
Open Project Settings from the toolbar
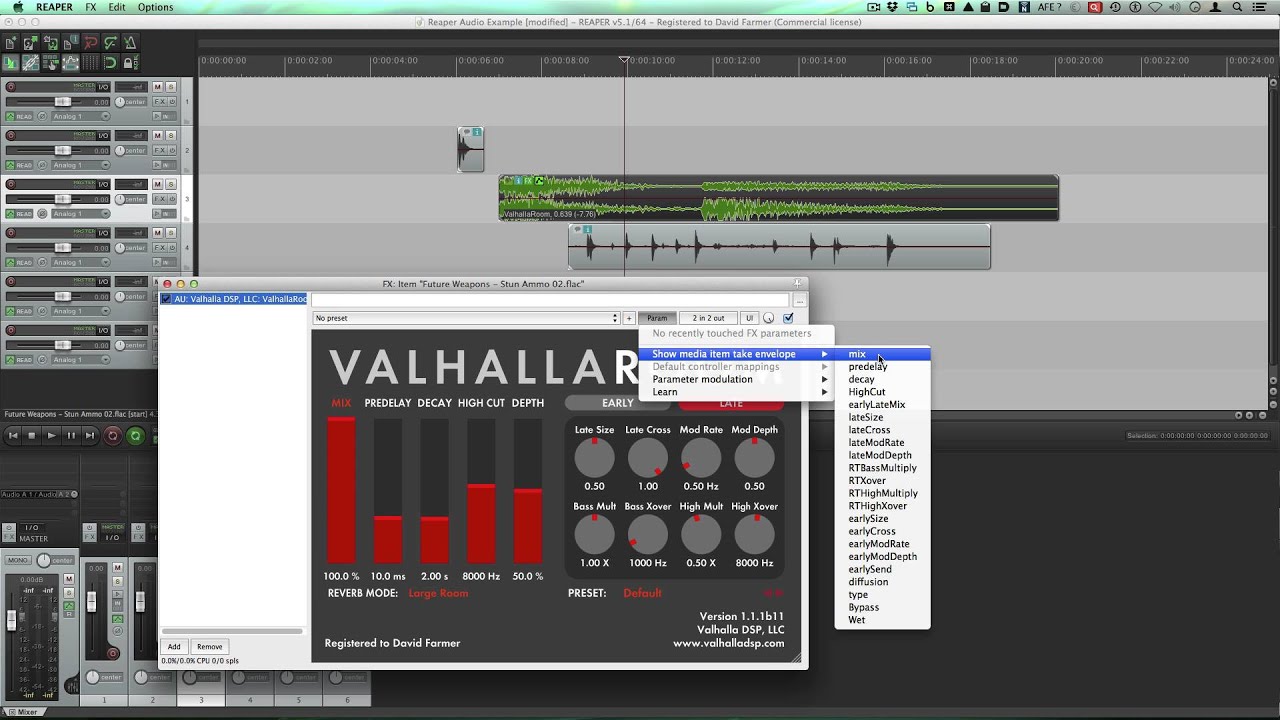(71, 43)
